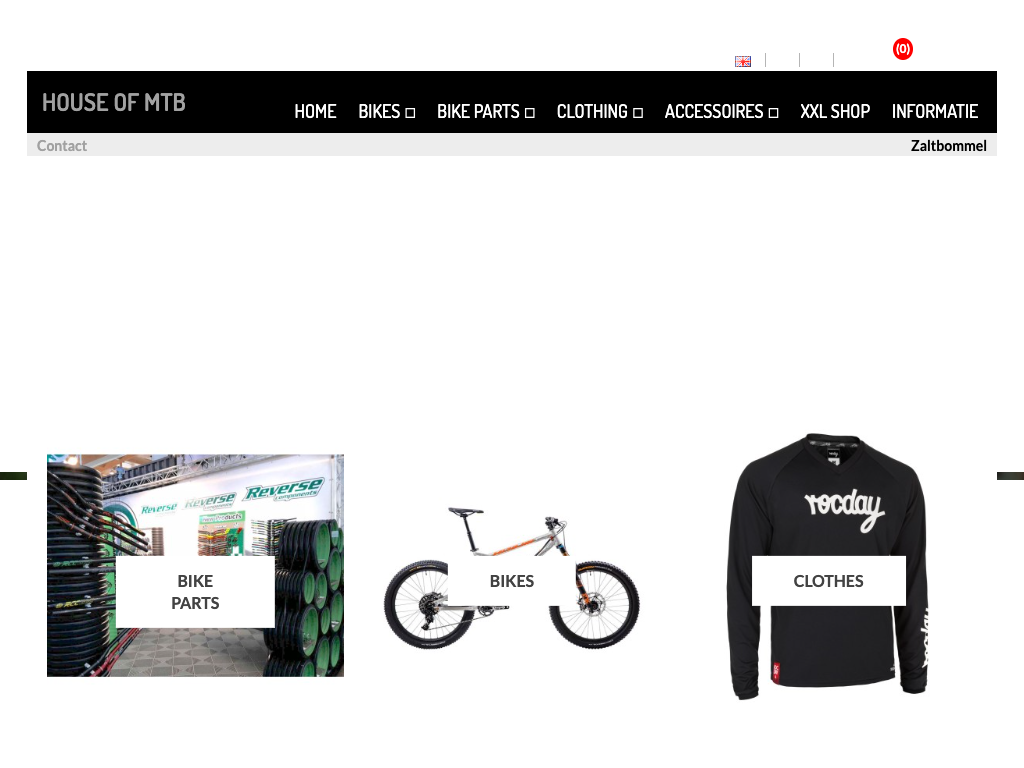Go to HOME in the navigation bar

coord(315,112)
